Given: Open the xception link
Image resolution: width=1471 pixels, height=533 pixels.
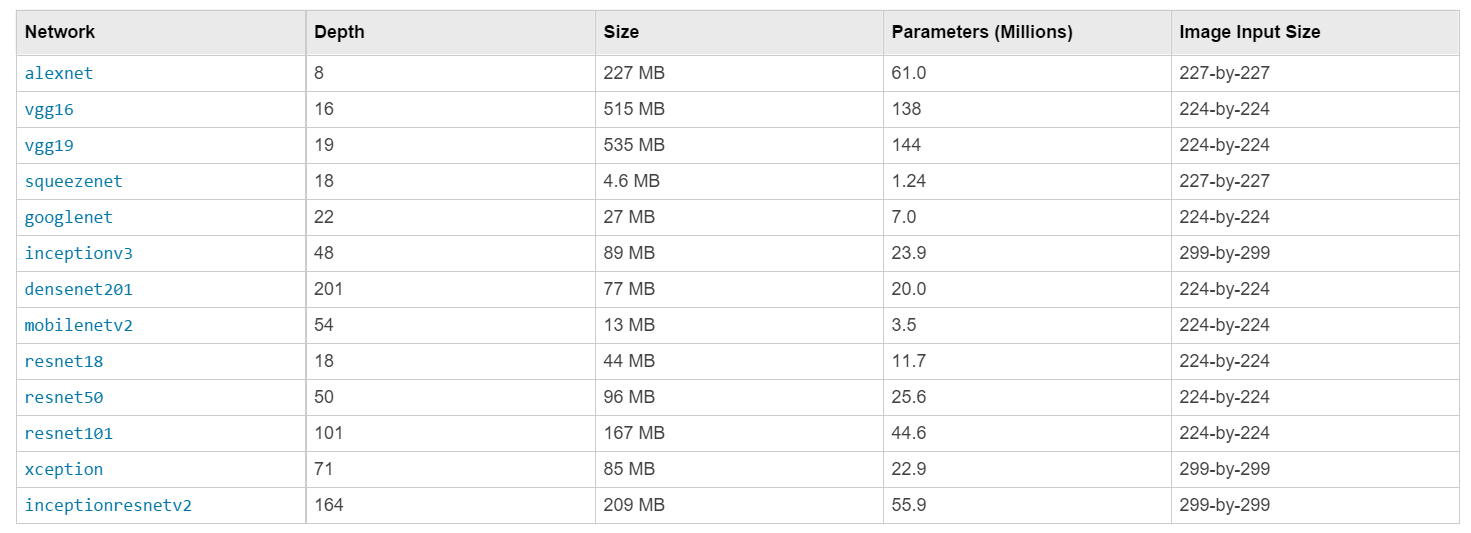Looking at the screenshot, I should [64, 469].
